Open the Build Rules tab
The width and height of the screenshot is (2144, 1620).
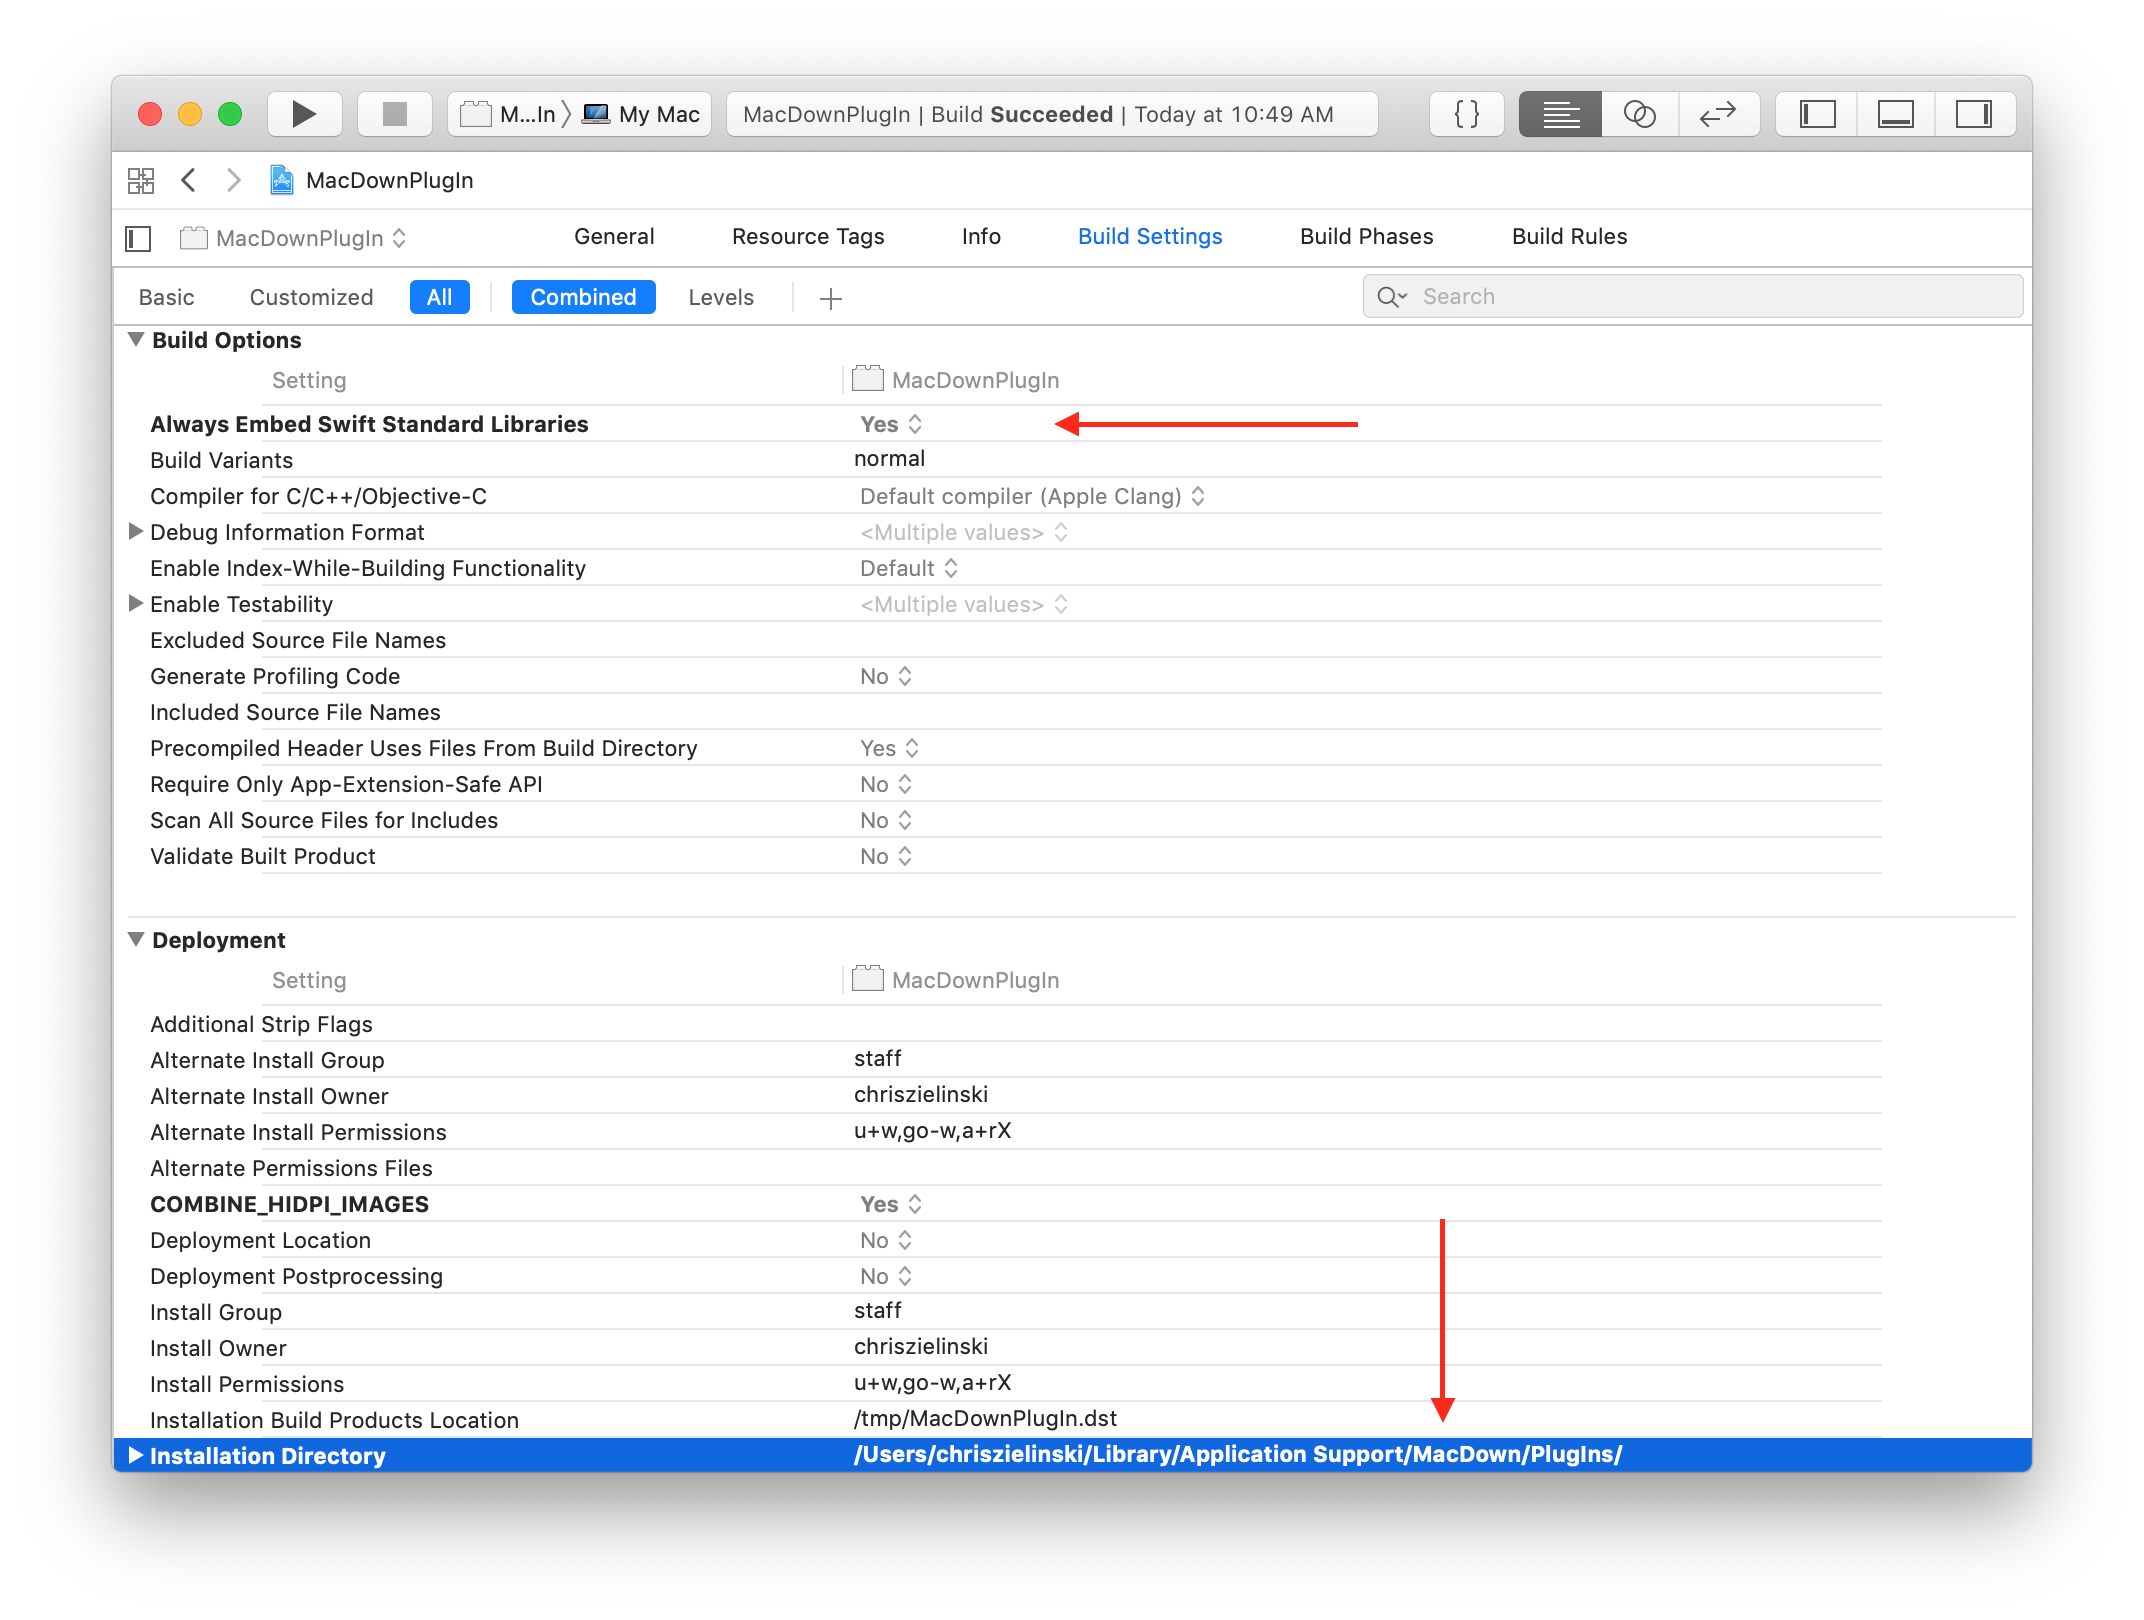pyautogui.click(x=1569, y=236)
